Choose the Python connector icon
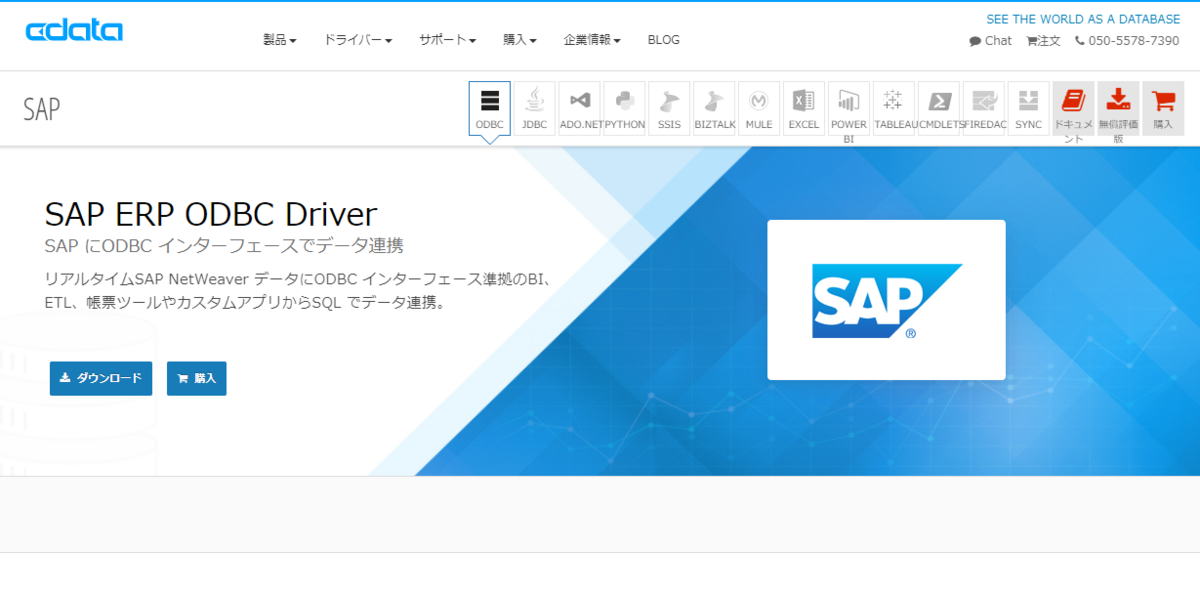Image resolution: width=1200 pixels, height=595 pixels. click(x=624, y=108)
